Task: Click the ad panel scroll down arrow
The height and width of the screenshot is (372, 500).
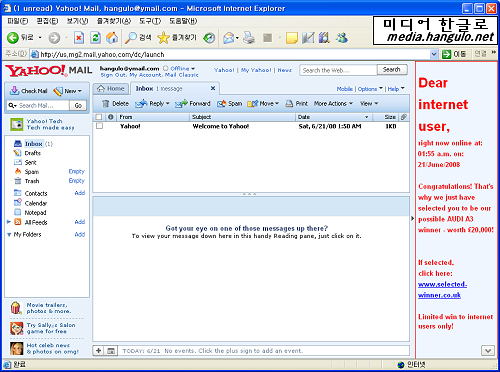Action: 488,351
